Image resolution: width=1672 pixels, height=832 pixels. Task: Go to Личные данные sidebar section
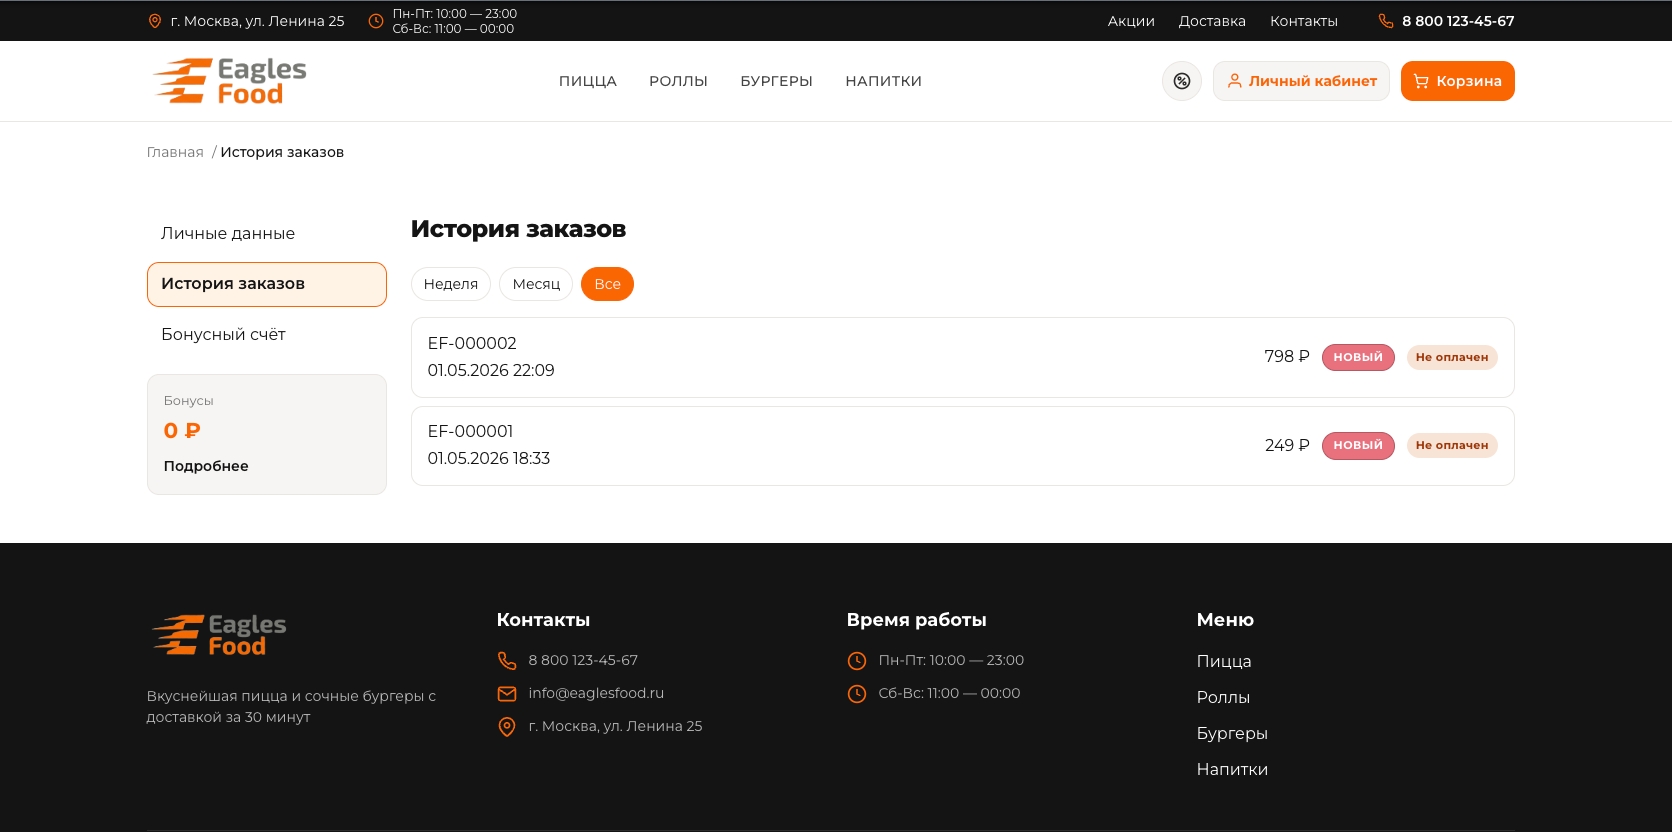[x=267, y=233]
